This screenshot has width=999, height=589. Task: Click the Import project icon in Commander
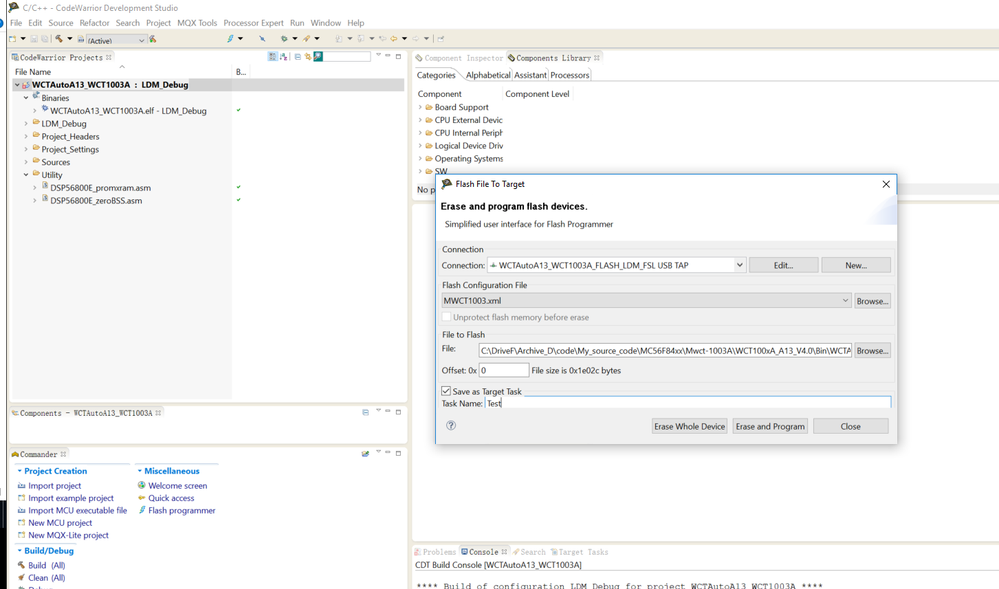click(x=21, y=485)
